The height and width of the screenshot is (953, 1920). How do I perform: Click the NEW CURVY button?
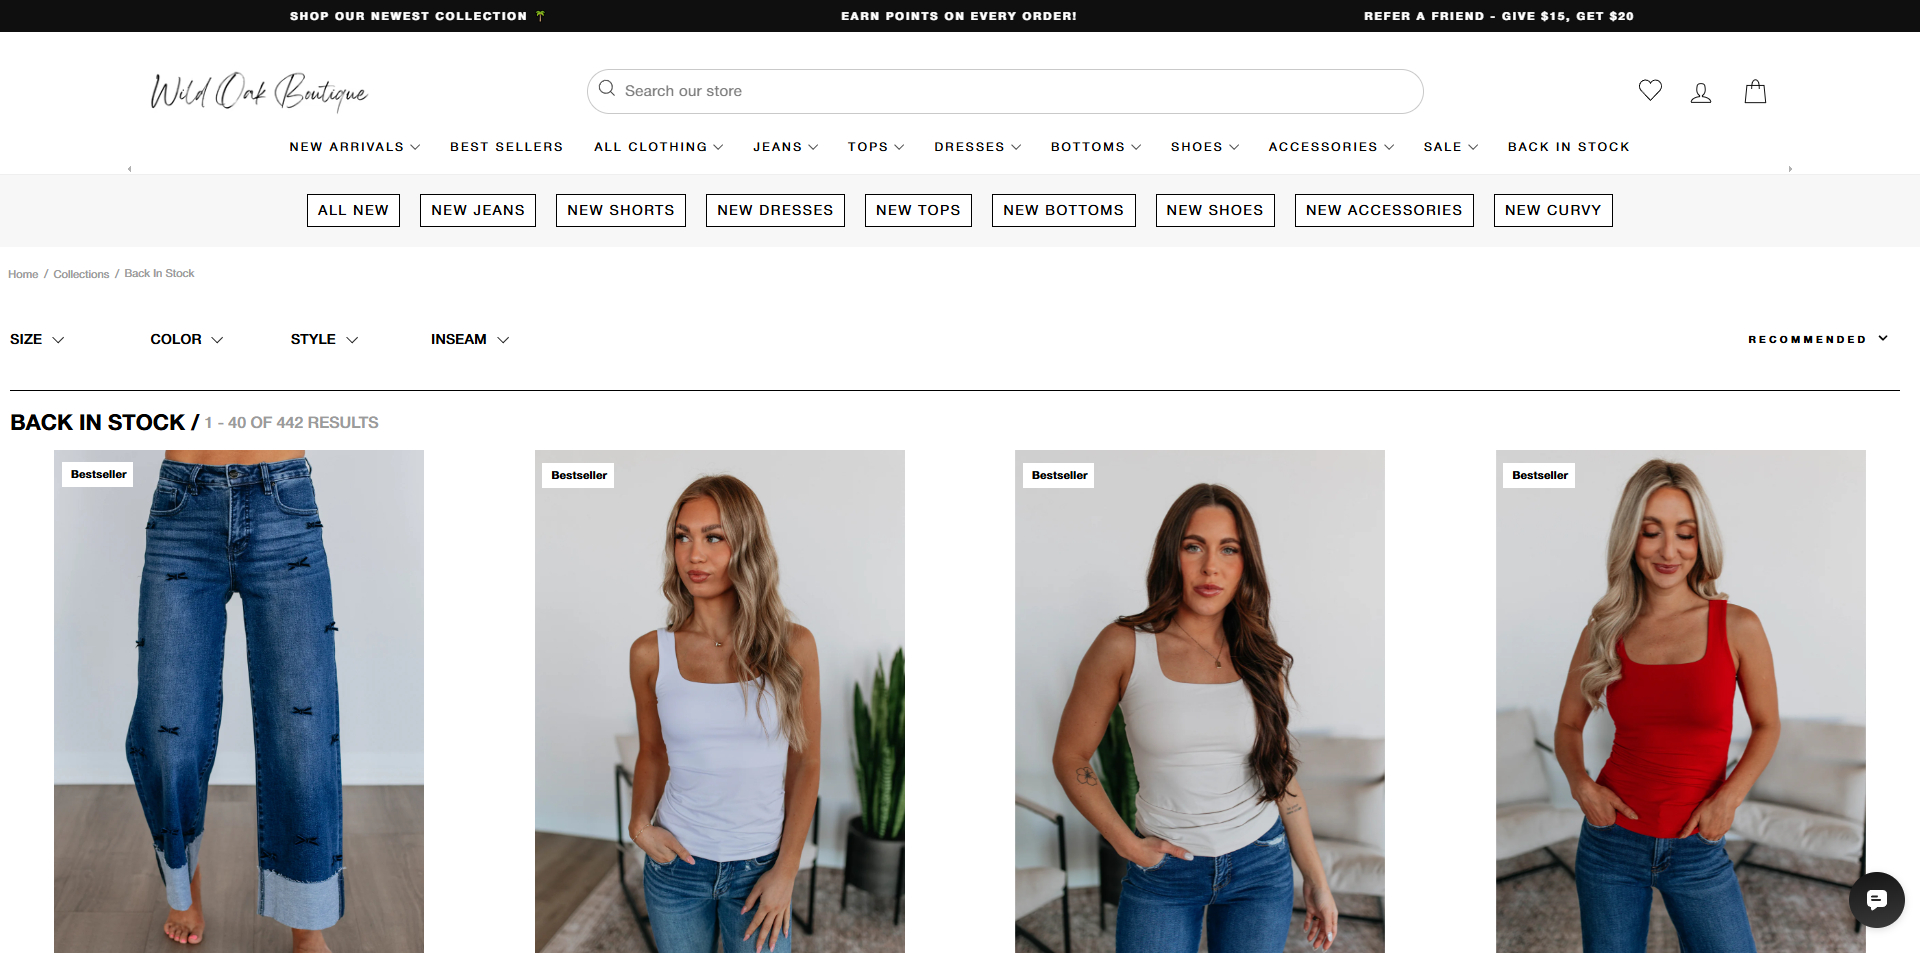(x=1553, y=210)
